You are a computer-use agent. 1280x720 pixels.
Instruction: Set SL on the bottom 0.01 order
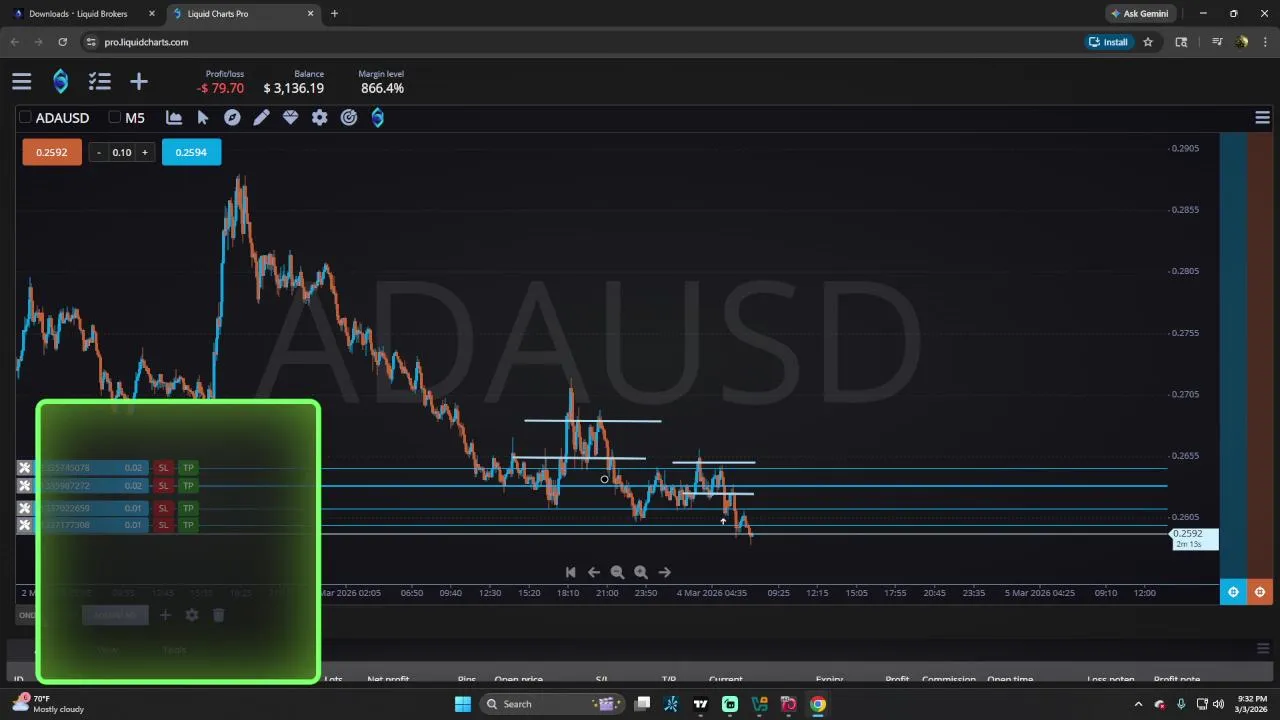click(x=163, y=525)
